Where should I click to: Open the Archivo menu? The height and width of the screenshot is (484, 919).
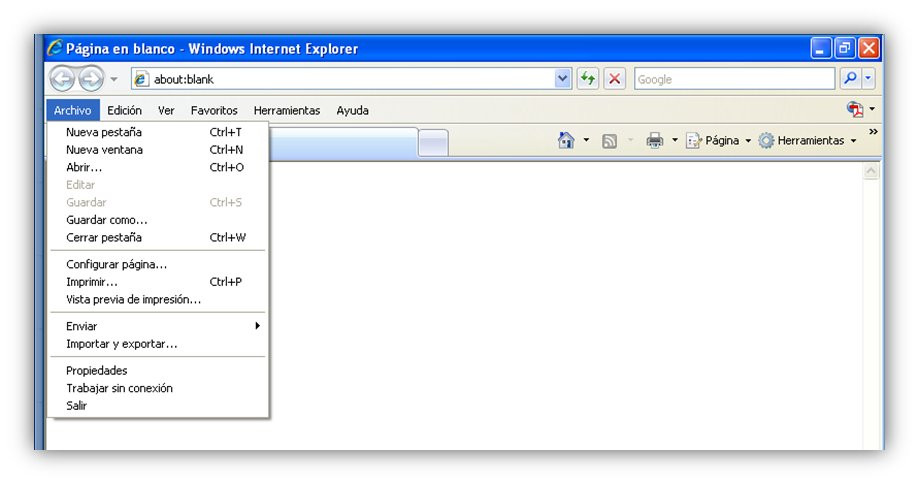pyautogui.click(x=73, y=110)
